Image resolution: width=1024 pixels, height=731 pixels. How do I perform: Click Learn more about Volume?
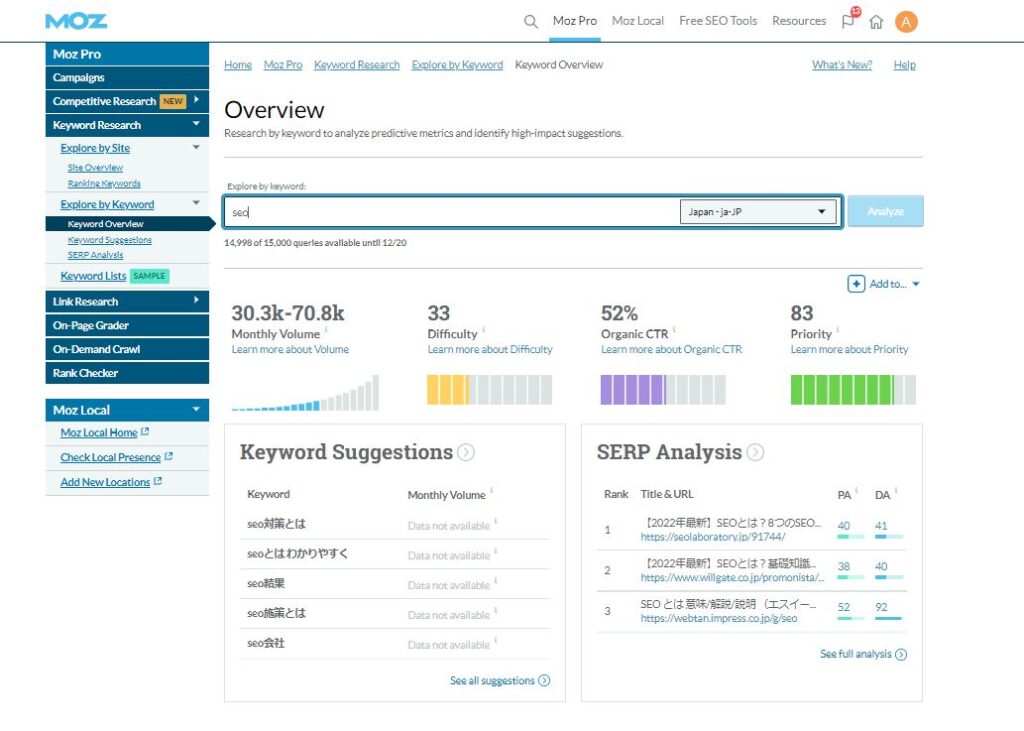point(290,349)
